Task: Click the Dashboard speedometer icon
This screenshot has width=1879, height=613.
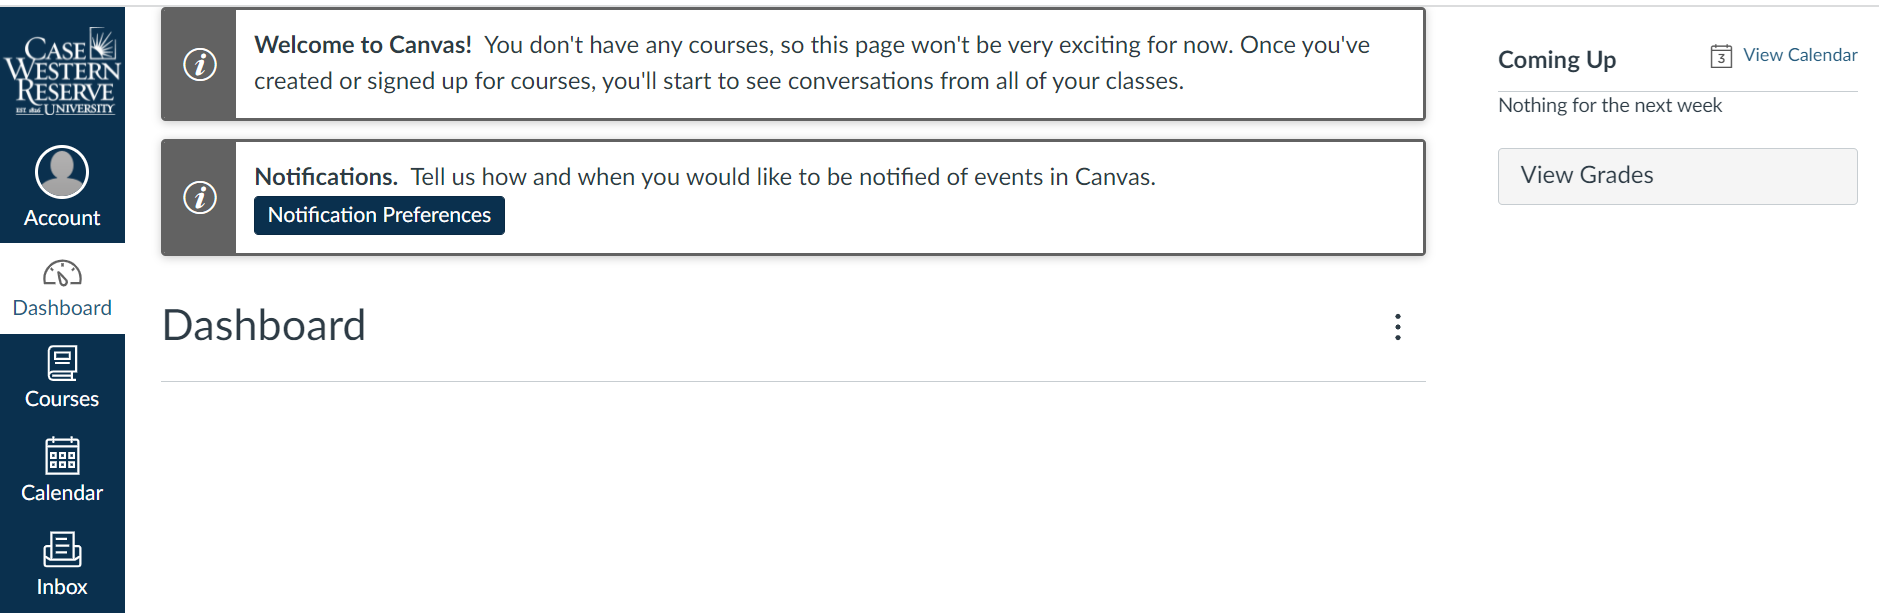Action: tap(62, 273)
